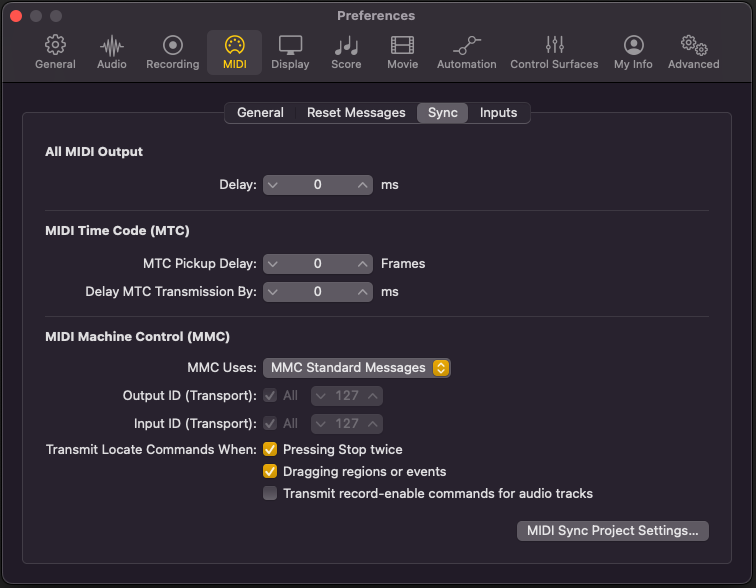Open the MMC Uses dropdown menu
The image size is (756, 588).
pos(357,368)
